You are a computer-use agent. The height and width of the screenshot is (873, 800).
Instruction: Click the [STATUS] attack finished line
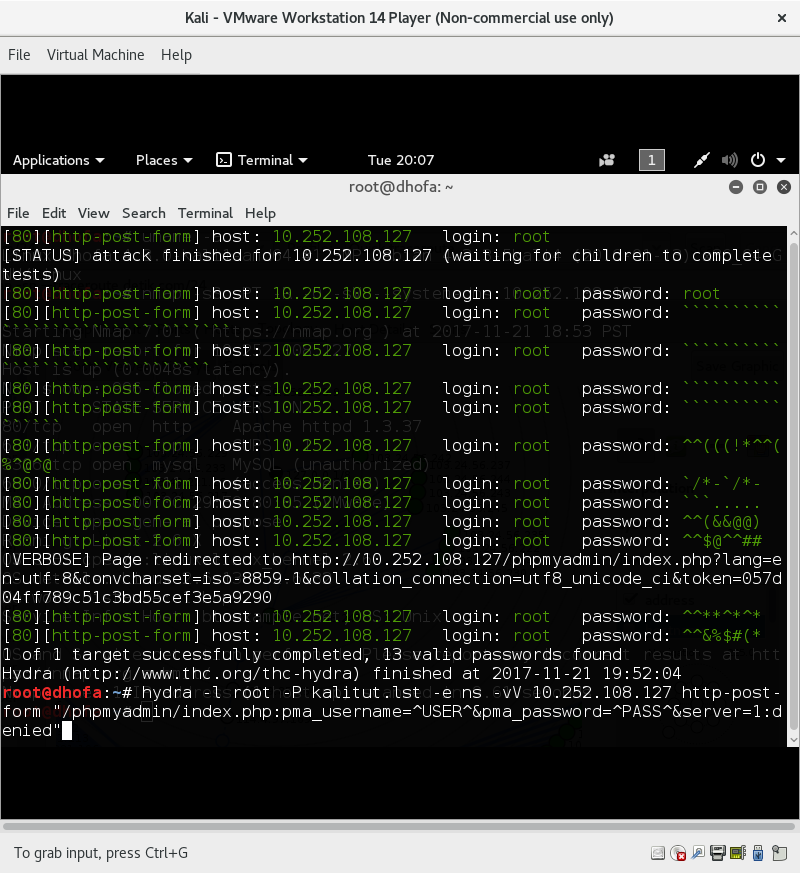coord(393,265)
